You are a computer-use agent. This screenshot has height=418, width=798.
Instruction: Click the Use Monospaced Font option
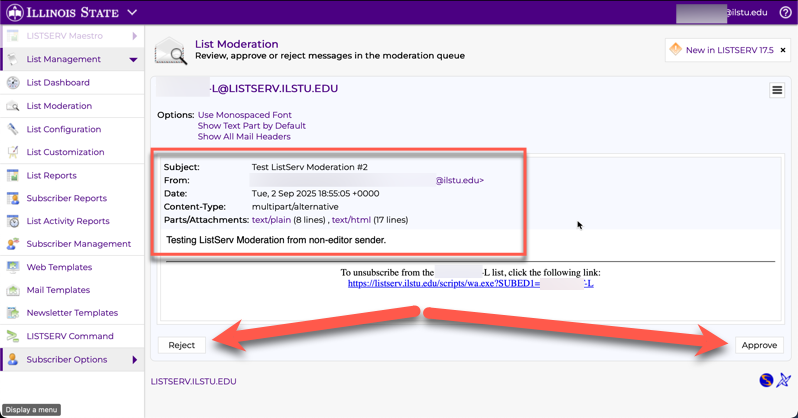245,115
